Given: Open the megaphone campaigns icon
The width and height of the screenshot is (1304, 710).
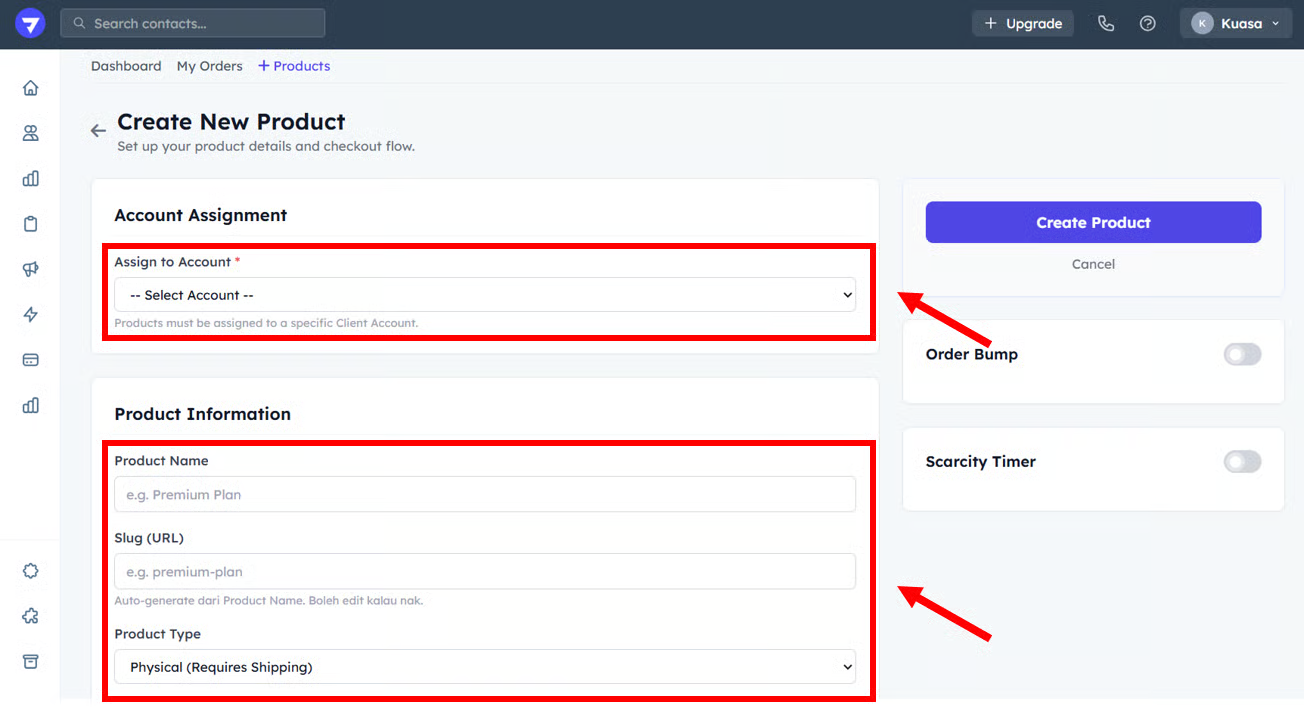Looking at the screenshot, I should click(30, 269).
